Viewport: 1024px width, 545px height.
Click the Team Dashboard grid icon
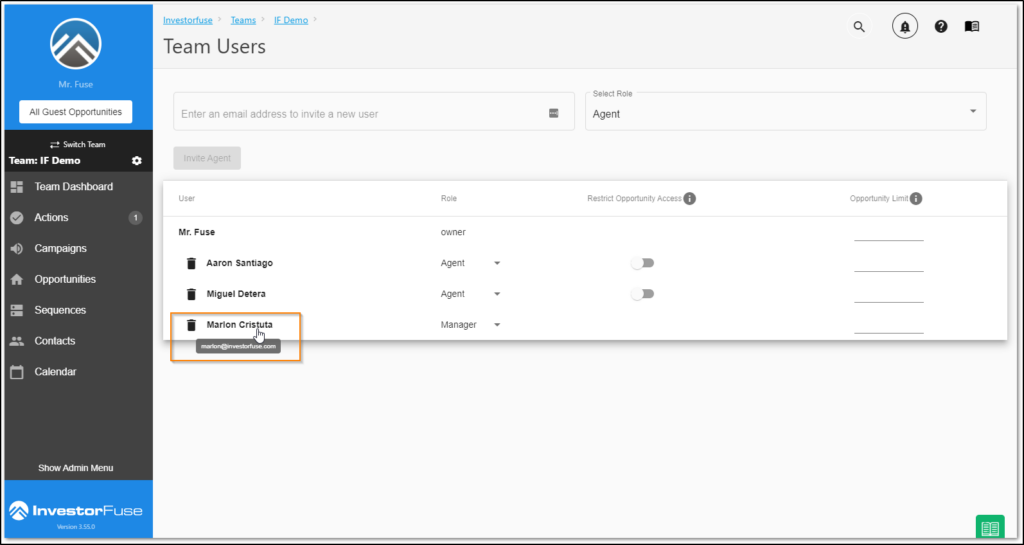pos(17,187)
